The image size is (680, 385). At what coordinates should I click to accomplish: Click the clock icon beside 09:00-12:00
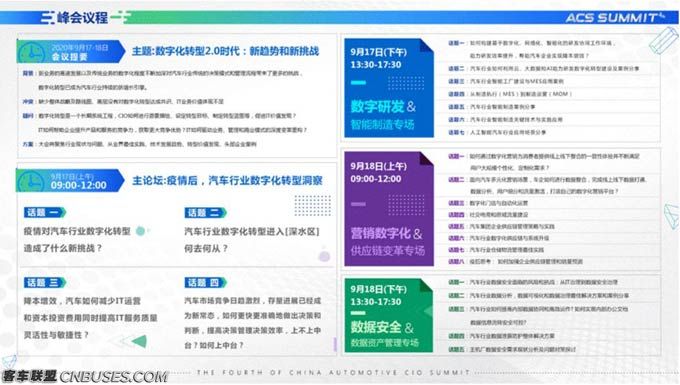click(x=30, y=181)
